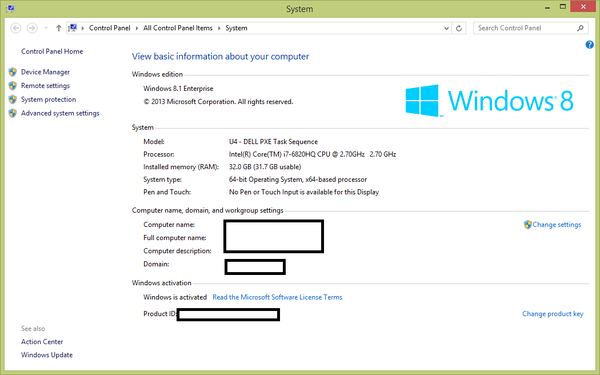Click the computer icon in address bar
The height and width of the screenshot is (375, 600).
coord(72,28)
